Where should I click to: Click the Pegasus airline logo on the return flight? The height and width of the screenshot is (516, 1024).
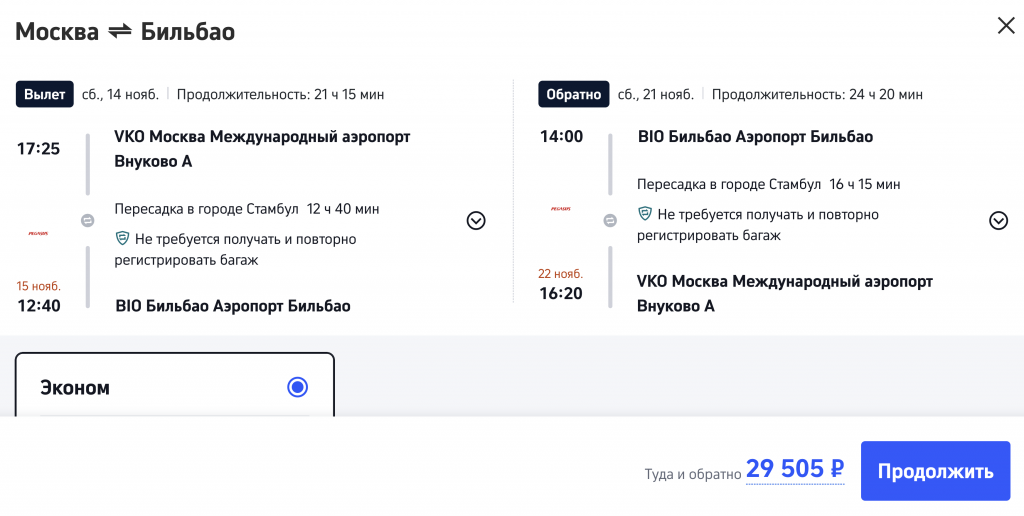(560, 209)
